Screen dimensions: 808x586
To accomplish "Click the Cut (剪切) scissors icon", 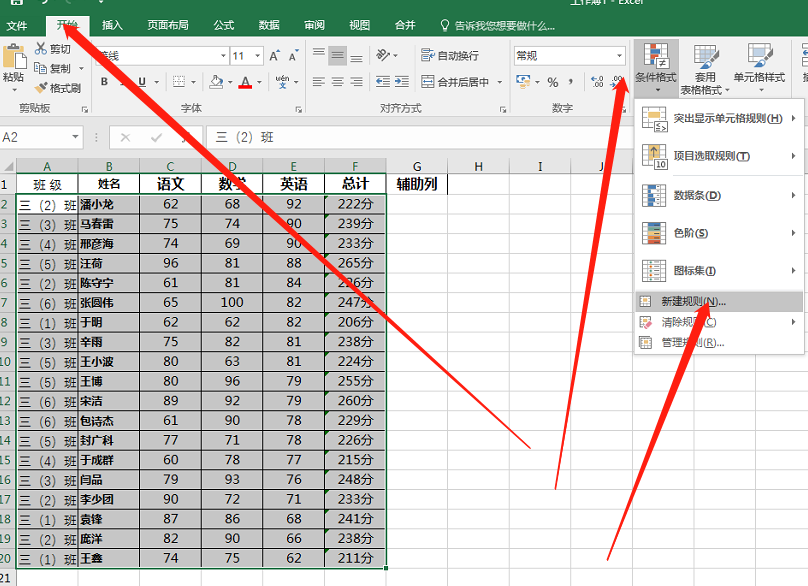I will coord(41,48).
